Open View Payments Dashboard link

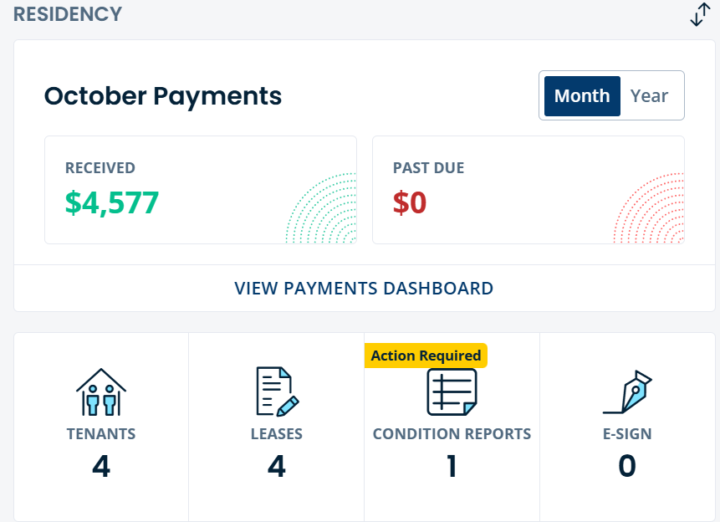click(x=364, y=288)
